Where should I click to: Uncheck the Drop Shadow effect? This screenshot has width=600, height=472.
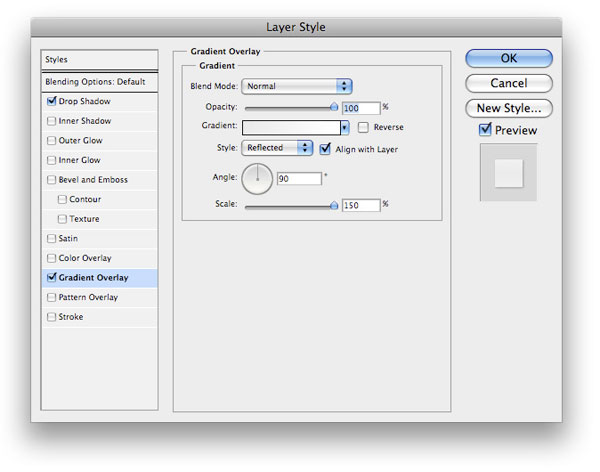(x=51, y=101)
